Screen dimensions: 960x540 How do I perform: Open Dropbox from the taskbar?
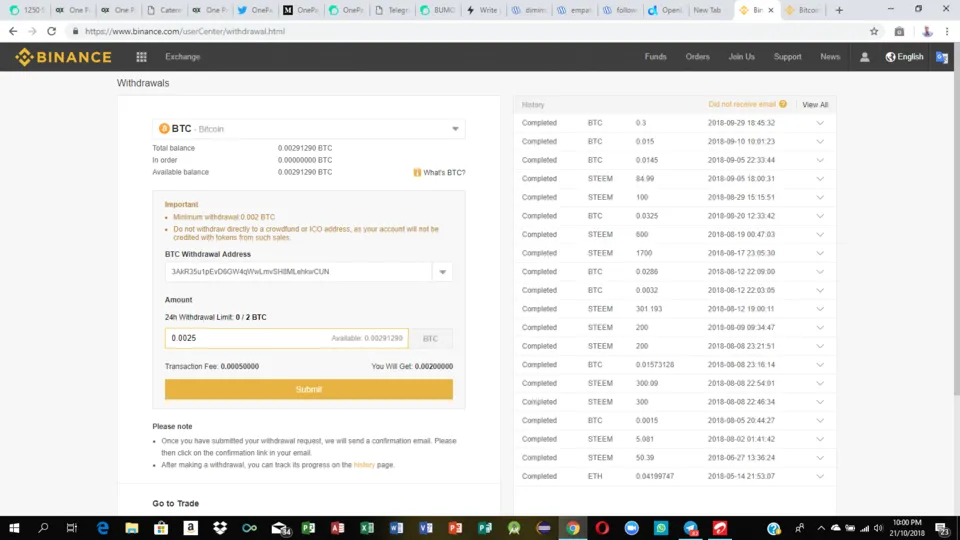point(220,528)
